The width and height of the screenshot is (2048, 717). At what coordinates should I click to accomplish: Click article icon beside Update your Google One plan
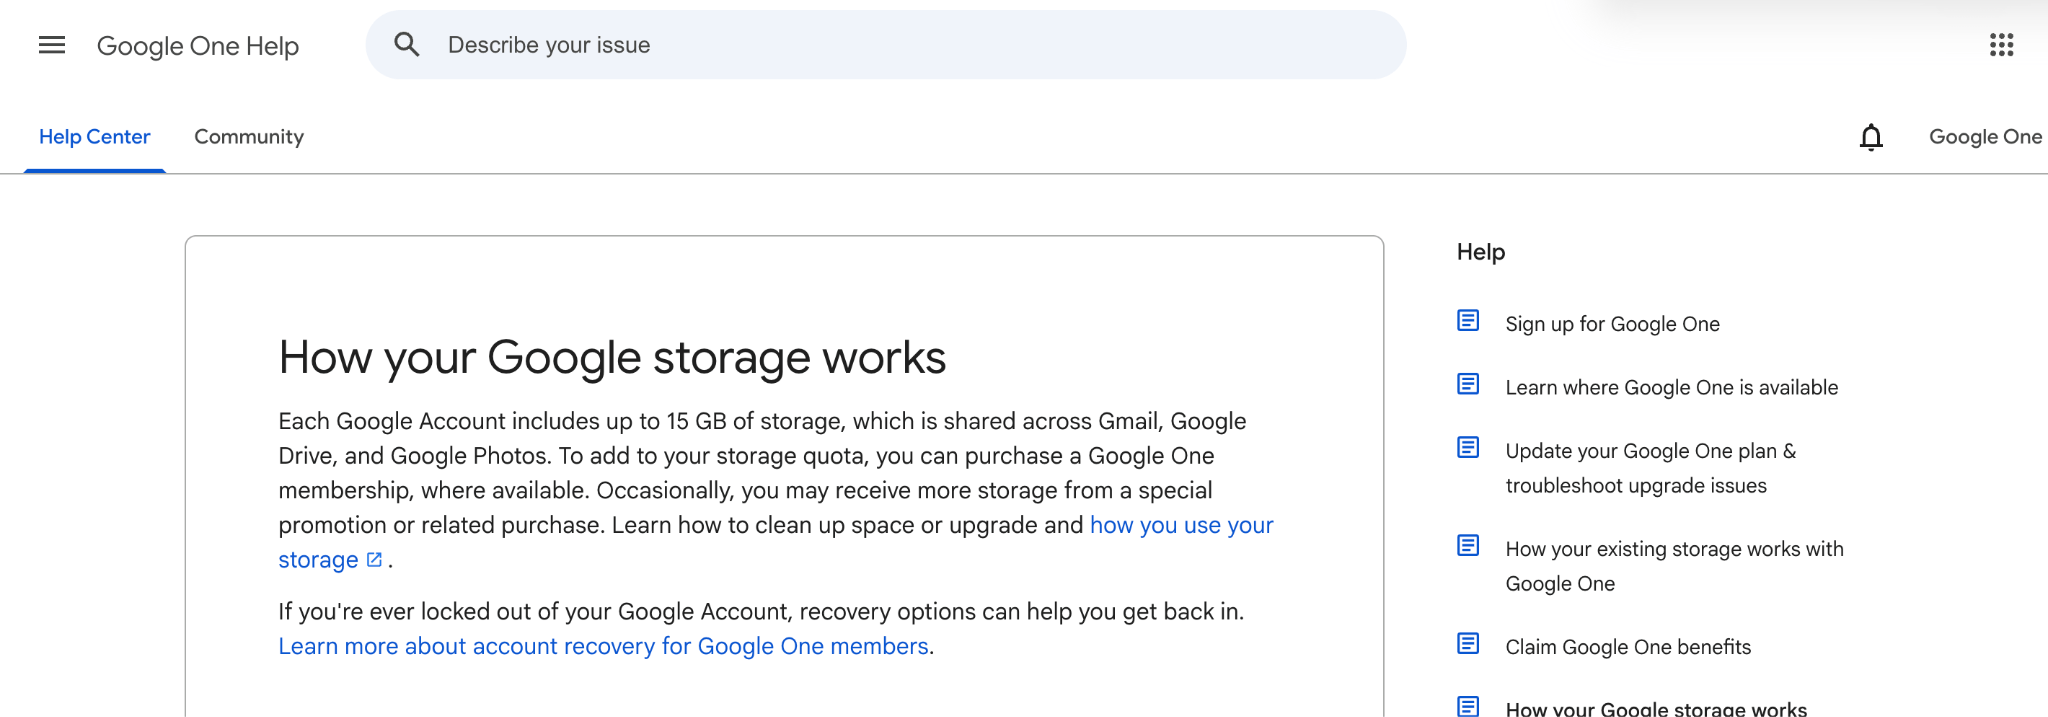point(1468,447)
